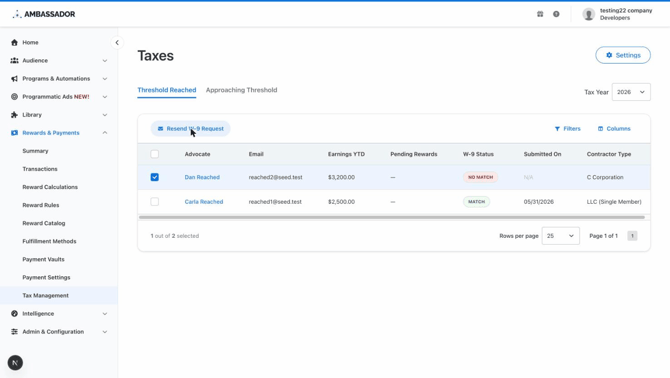Open the Tax Year 2026 dropdown

[x=631, y=92]
